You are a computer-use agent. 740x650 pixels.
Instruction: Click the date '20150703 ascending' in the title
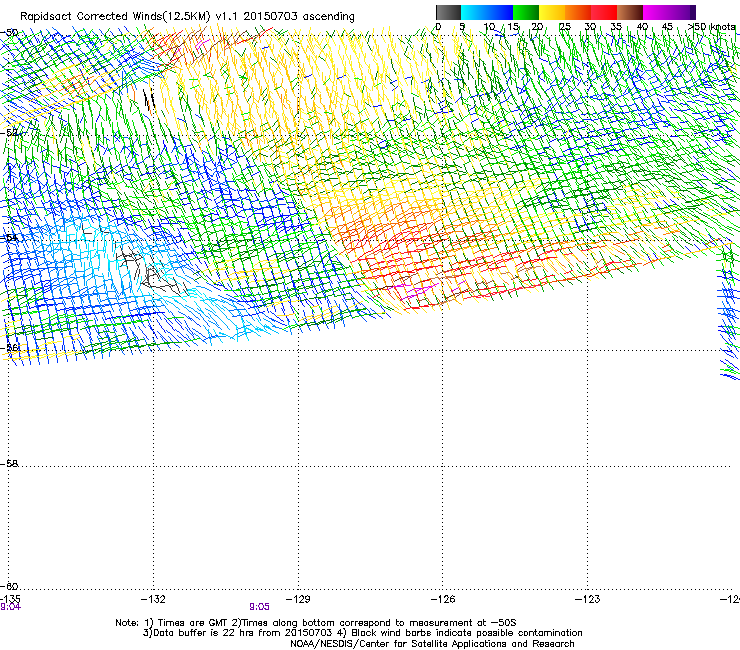point(299,16)
